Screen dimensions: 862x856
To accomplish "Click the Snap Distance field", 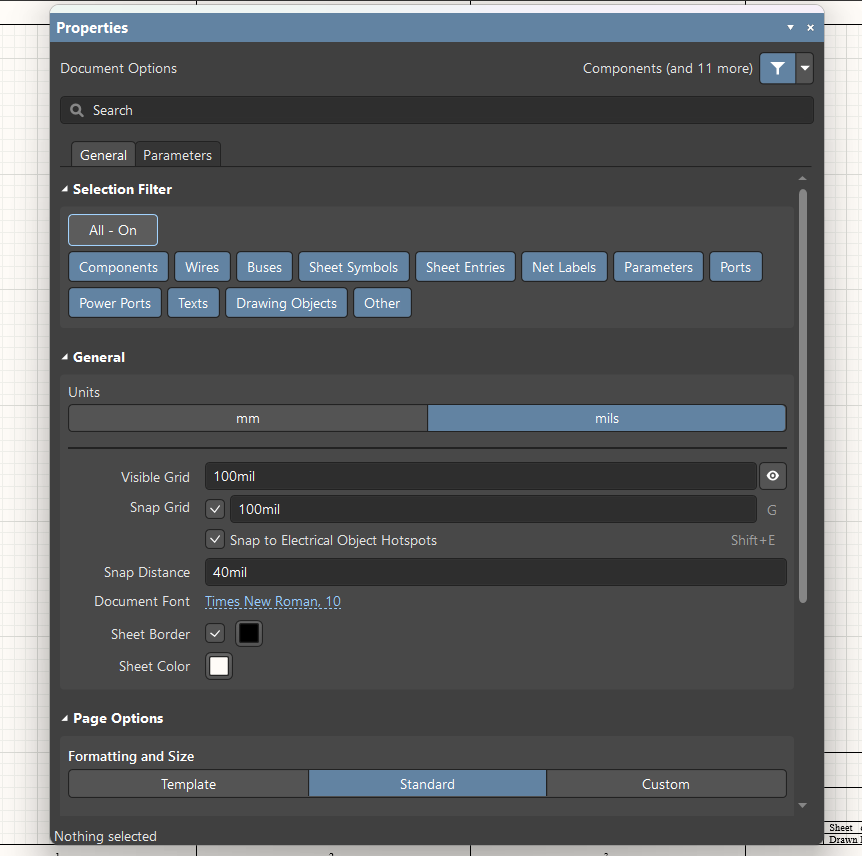I will pos(496,572).
